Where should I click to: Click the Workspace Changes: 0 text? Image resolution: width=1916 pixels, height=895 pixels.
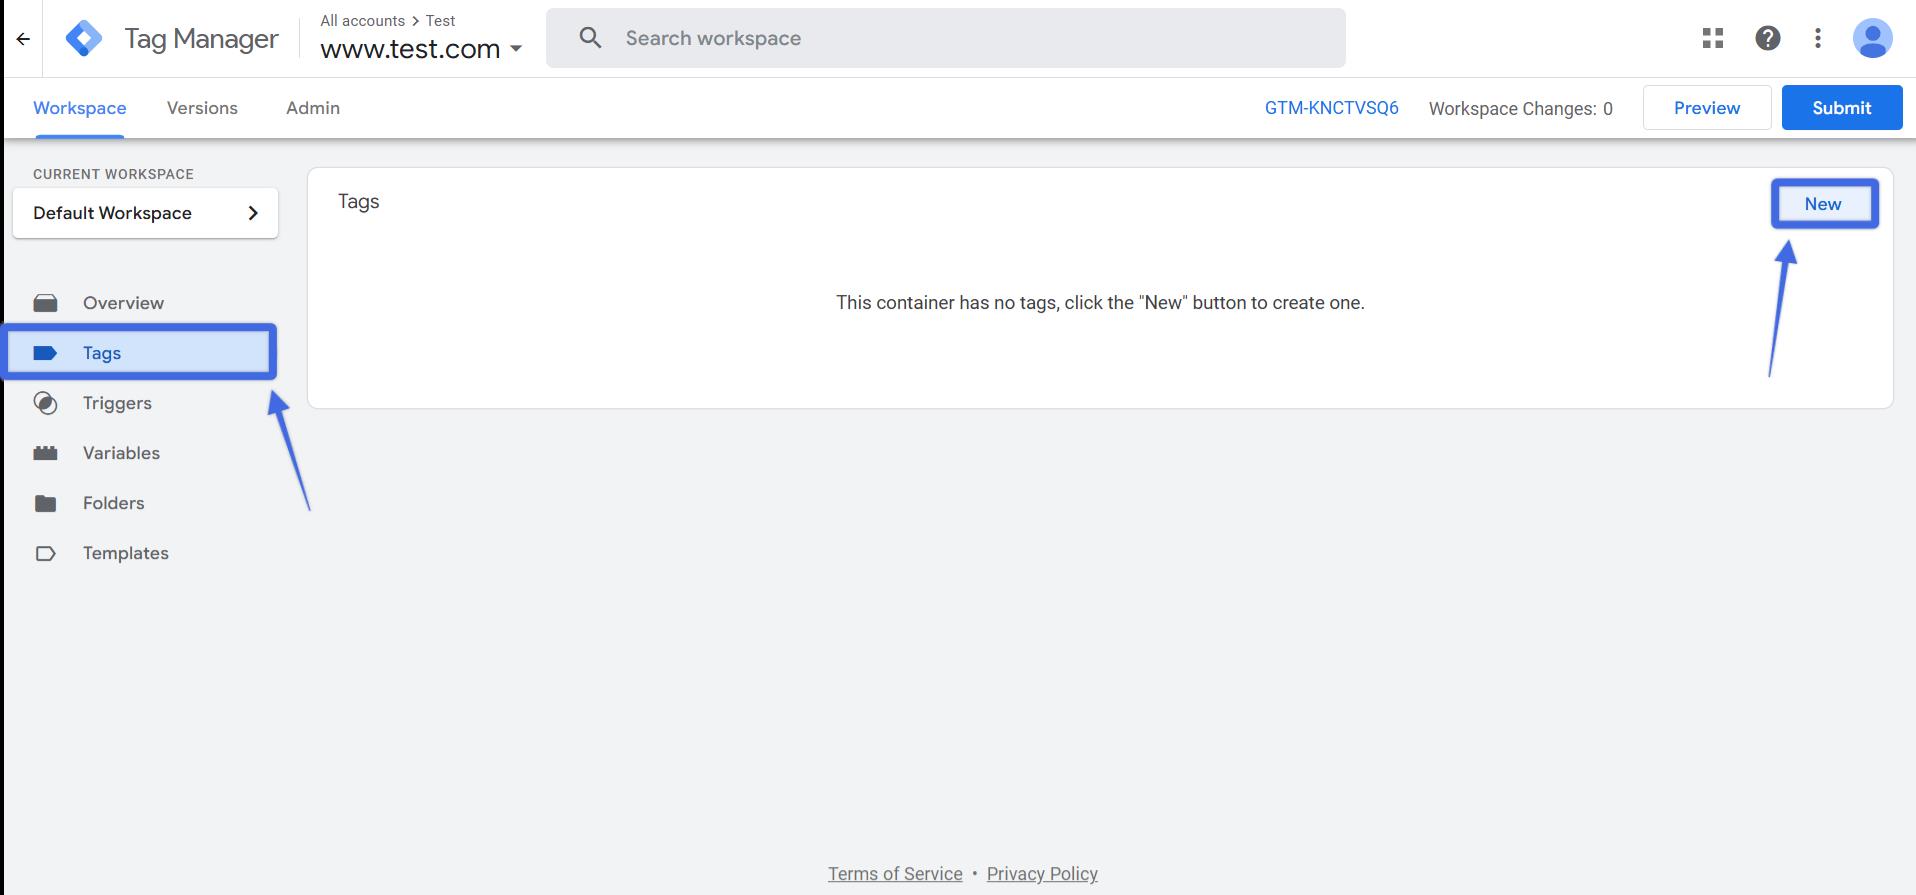1520,108
